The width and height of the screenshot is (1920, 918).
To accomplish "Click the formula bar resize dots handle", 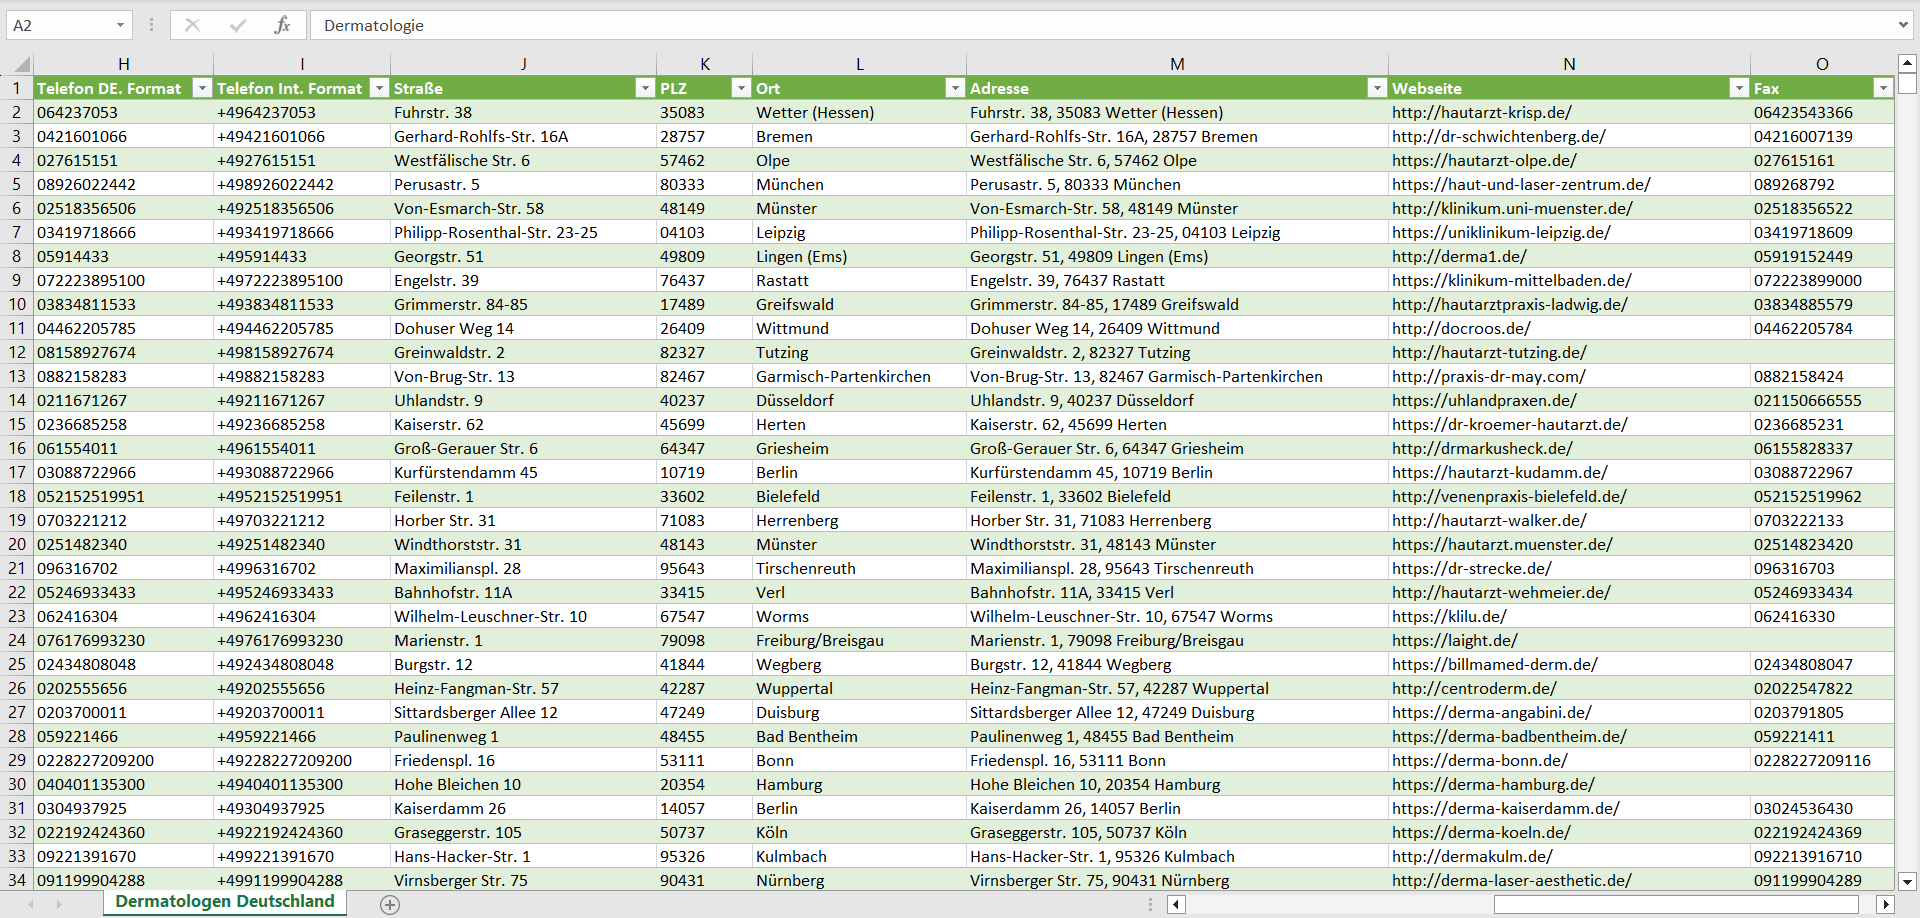I will point(152,25).
